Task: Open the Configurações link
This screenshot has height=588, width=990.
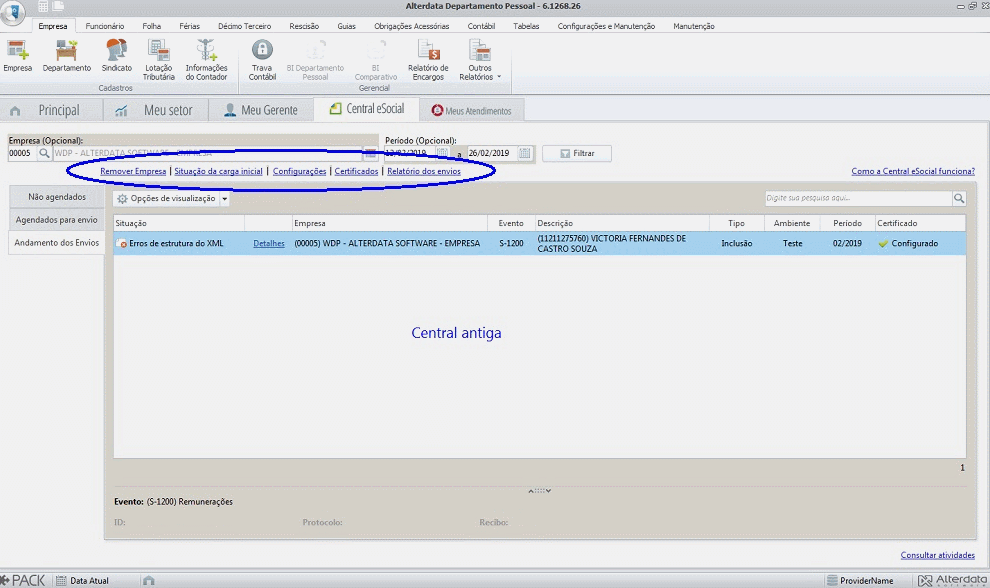Action: [x=299, y=171]
